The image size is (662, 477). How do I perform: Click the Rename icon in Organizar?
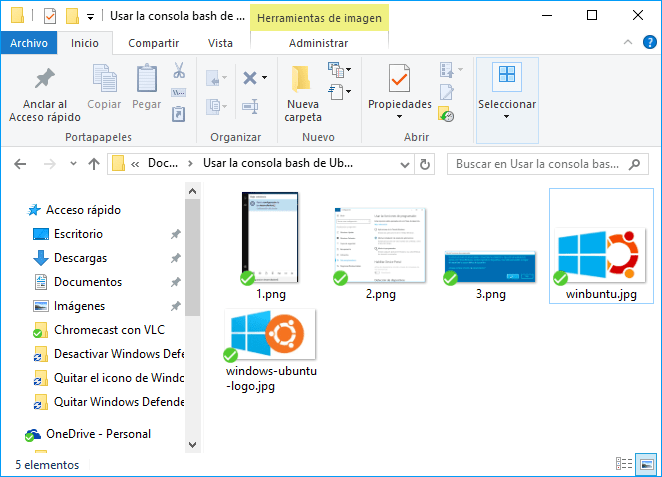pyautogui.click(x=250, y=106)
